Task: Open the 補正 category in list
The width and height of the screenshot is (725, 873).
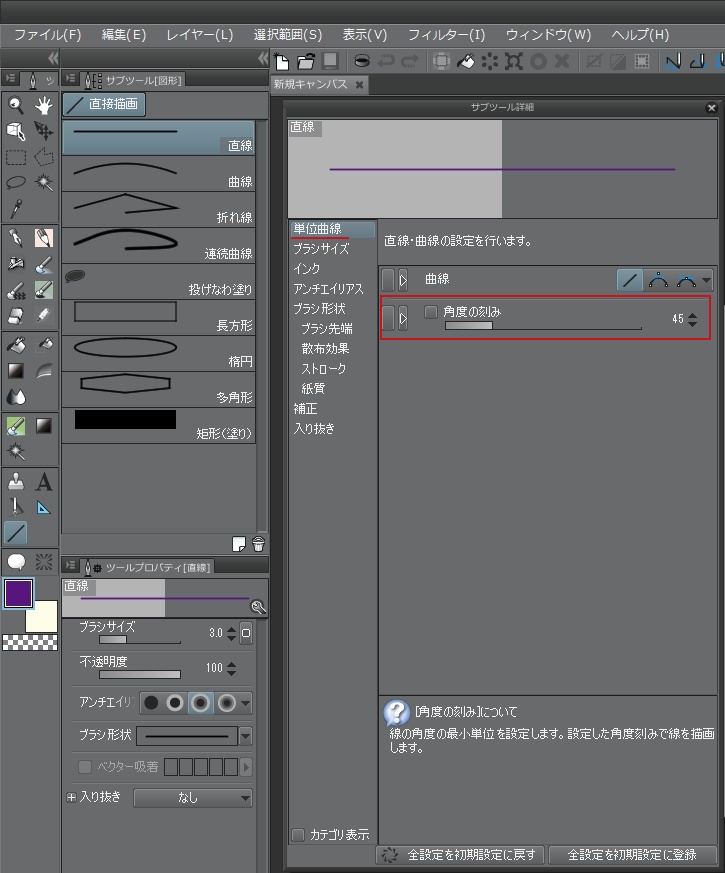Action: [305, 409]
